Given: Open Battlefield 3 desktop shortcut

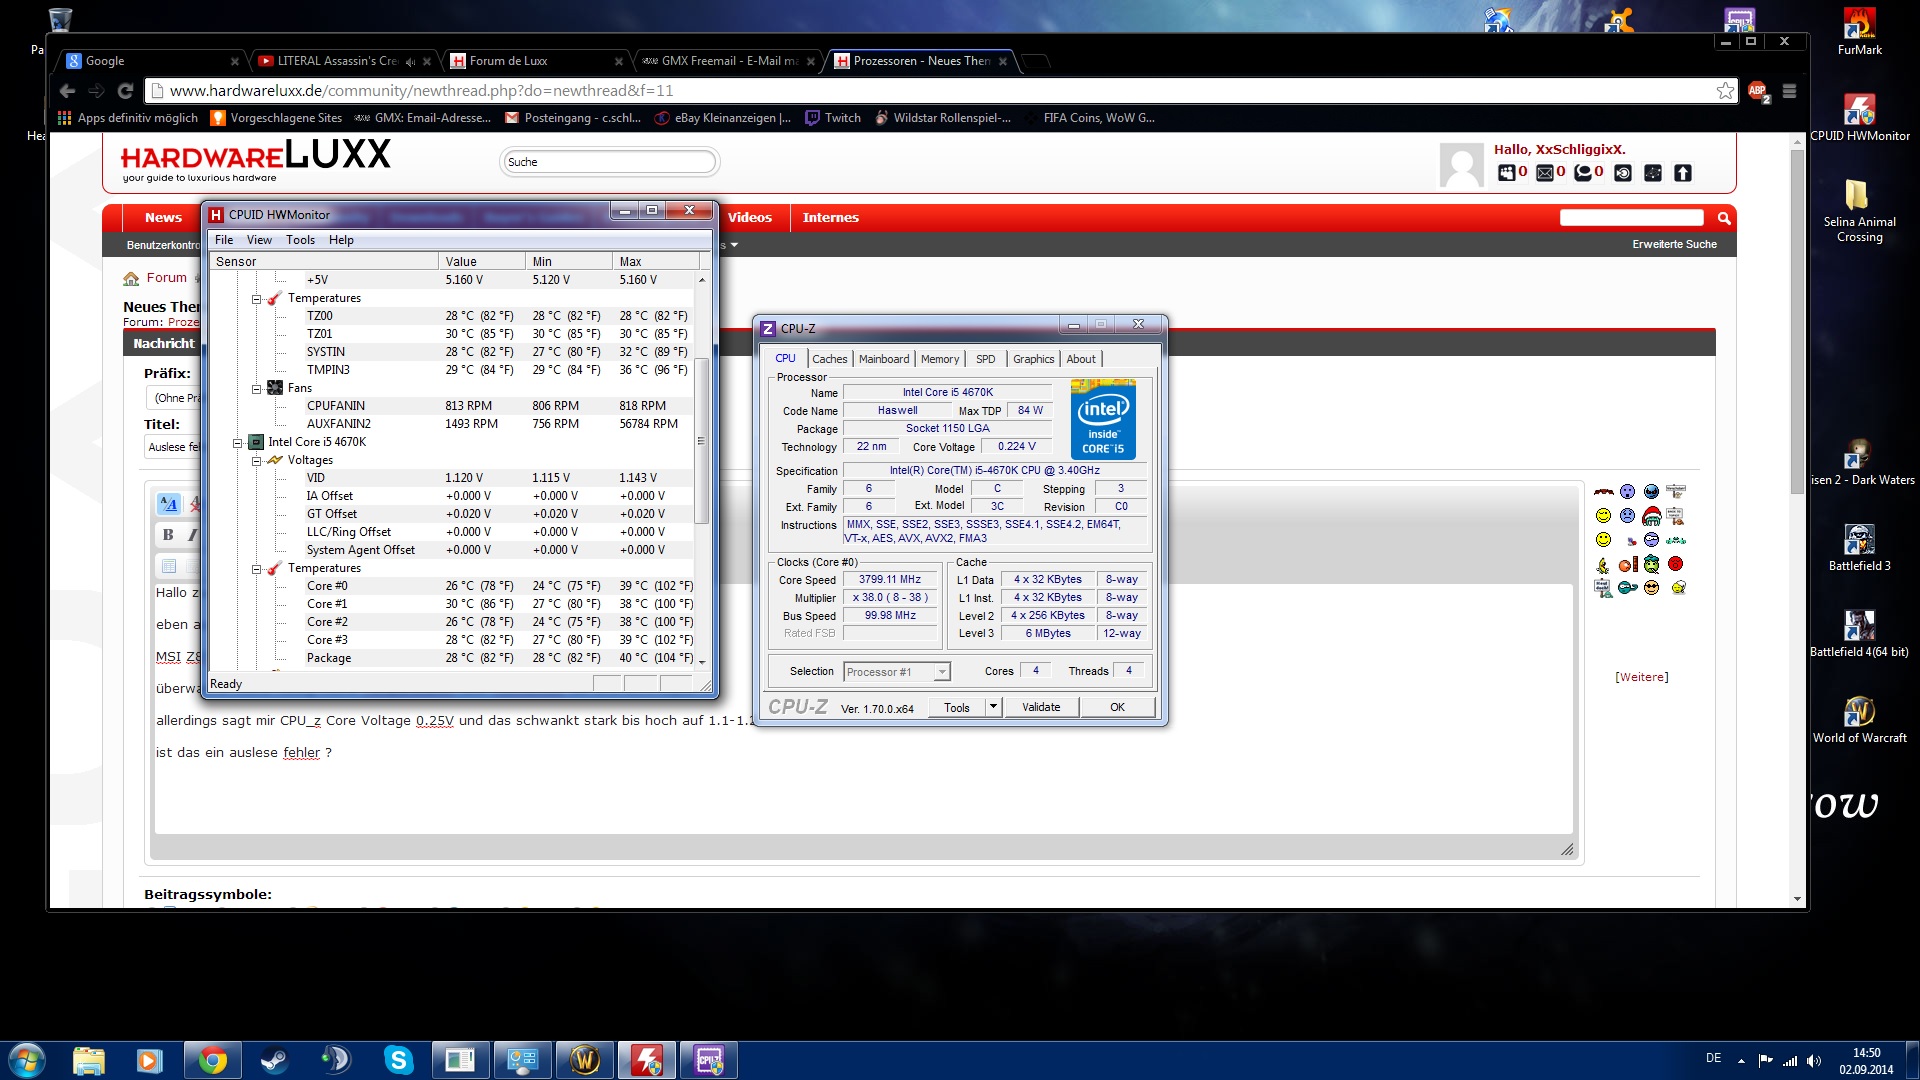Looking at the screenshot, I should tap(1859, 548).
